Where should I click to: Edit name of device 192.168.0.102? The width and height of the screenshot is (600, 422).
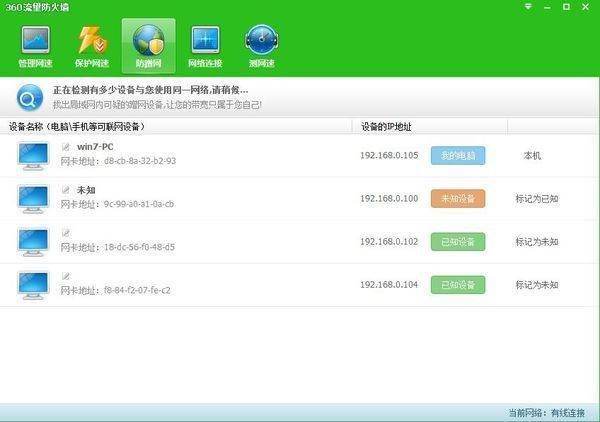coord(66,233)
